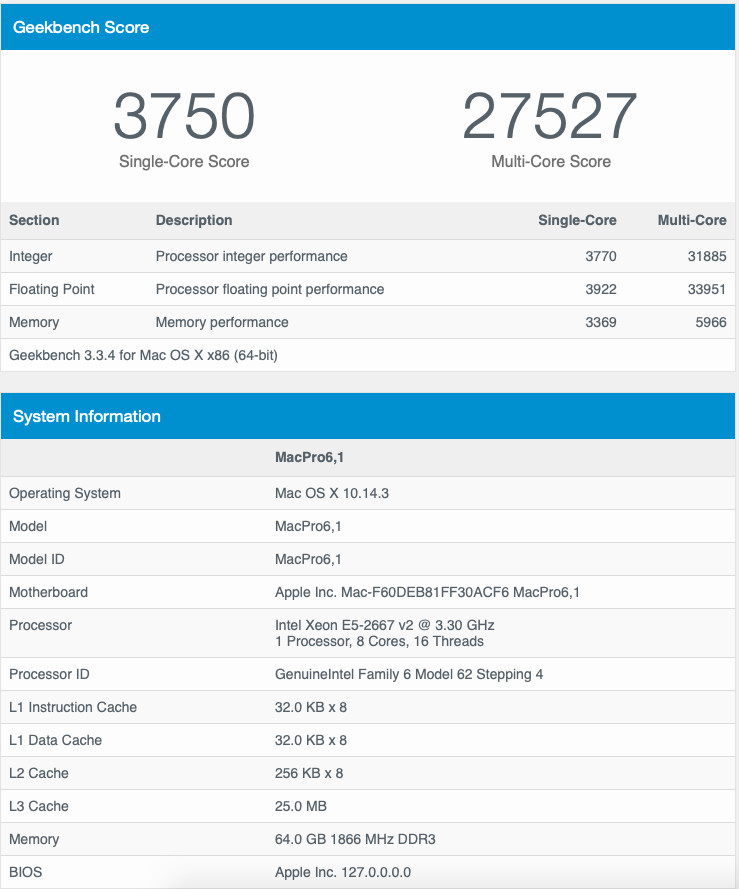Screen dimensions: 739x889
Task: Click the Multi-Core column header
Action: 692,220
